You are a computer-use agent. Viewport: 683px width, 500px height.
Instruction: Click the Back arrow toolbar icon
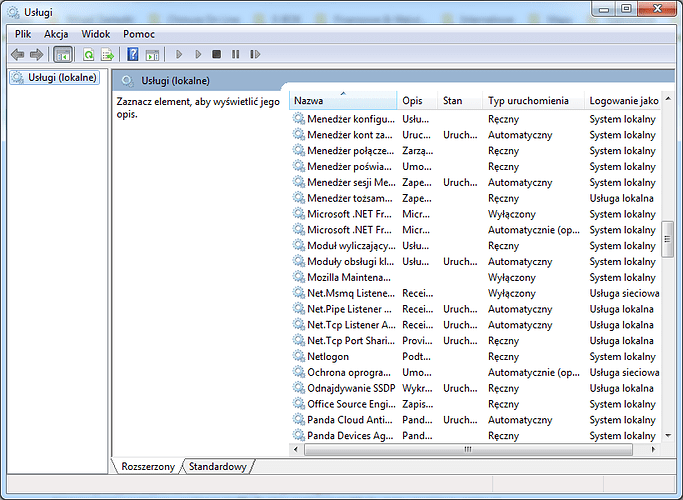[x=17, y=54]
